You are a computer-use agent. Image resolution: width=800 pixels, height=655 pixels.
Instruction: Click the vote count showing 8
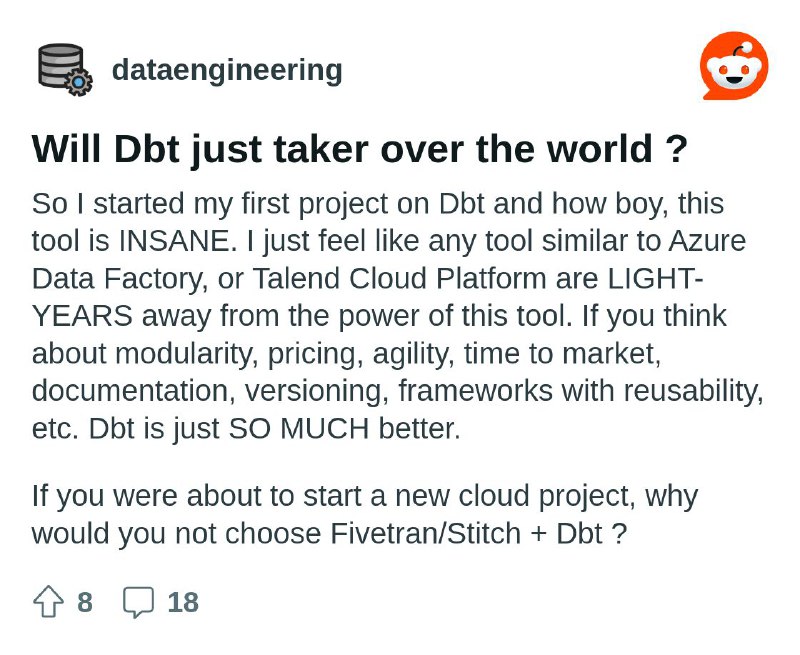[x=83, y=602]
